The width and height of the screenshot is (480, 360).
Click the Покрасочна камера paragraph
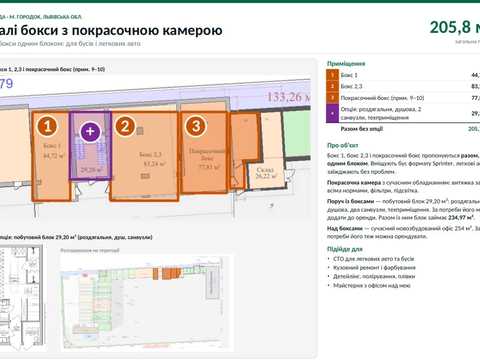point(403,187)
